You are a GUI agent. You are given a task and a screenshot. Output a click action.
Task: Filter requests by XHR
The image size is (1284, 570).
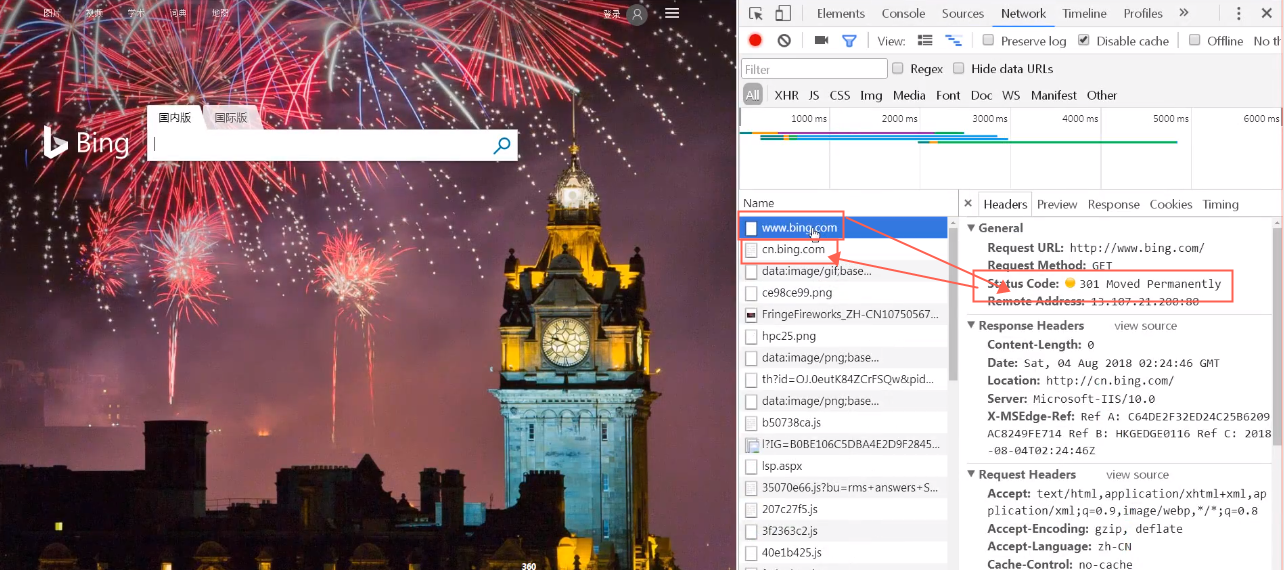(x=786, y=95)
